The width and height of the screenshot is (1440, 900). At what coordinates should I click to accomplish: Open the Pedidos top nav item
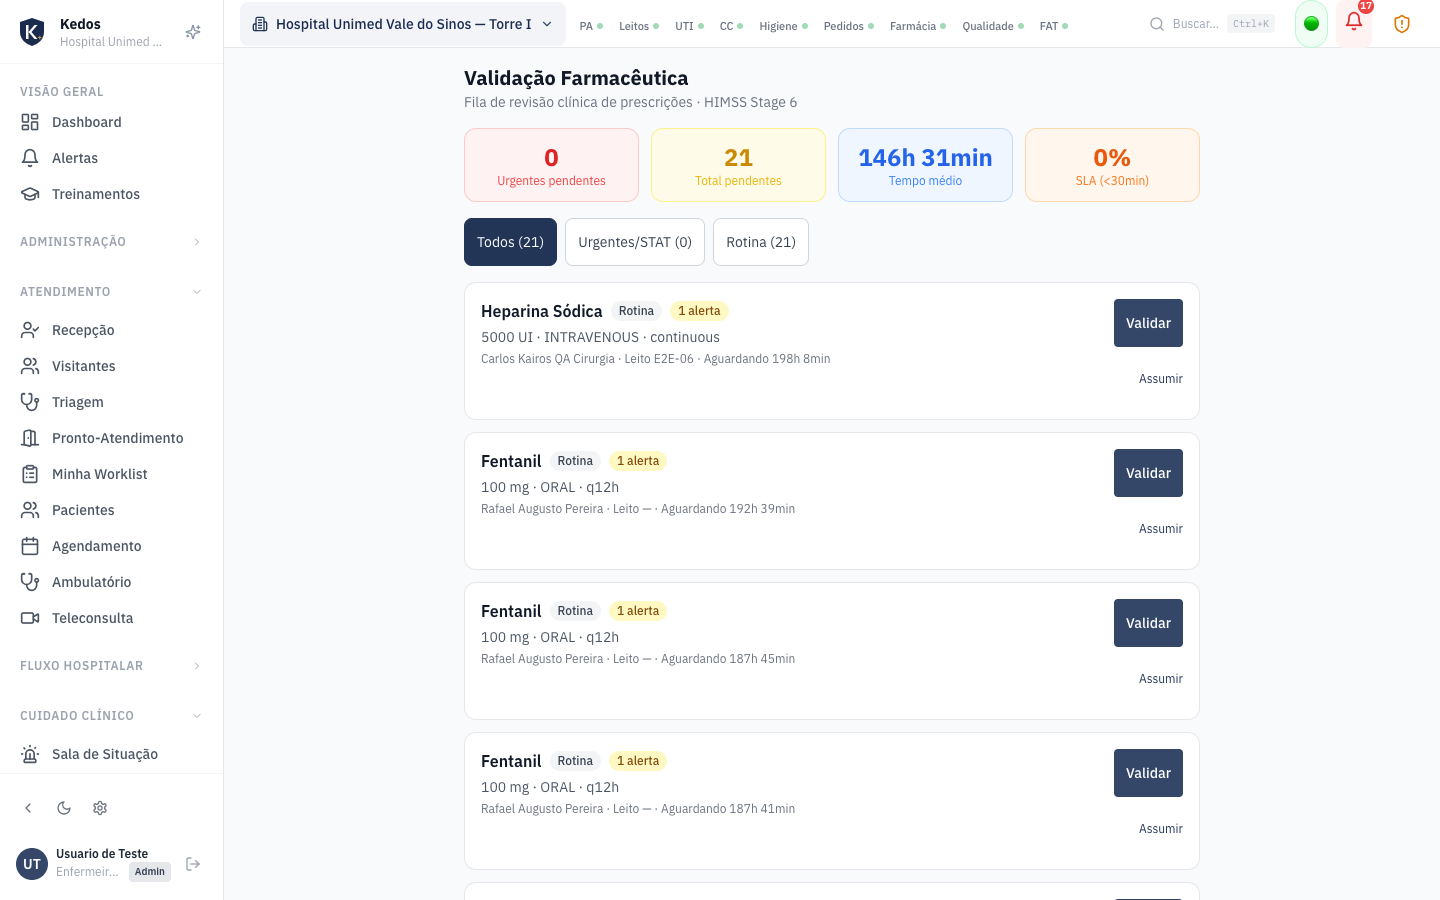tap(849, 26)
